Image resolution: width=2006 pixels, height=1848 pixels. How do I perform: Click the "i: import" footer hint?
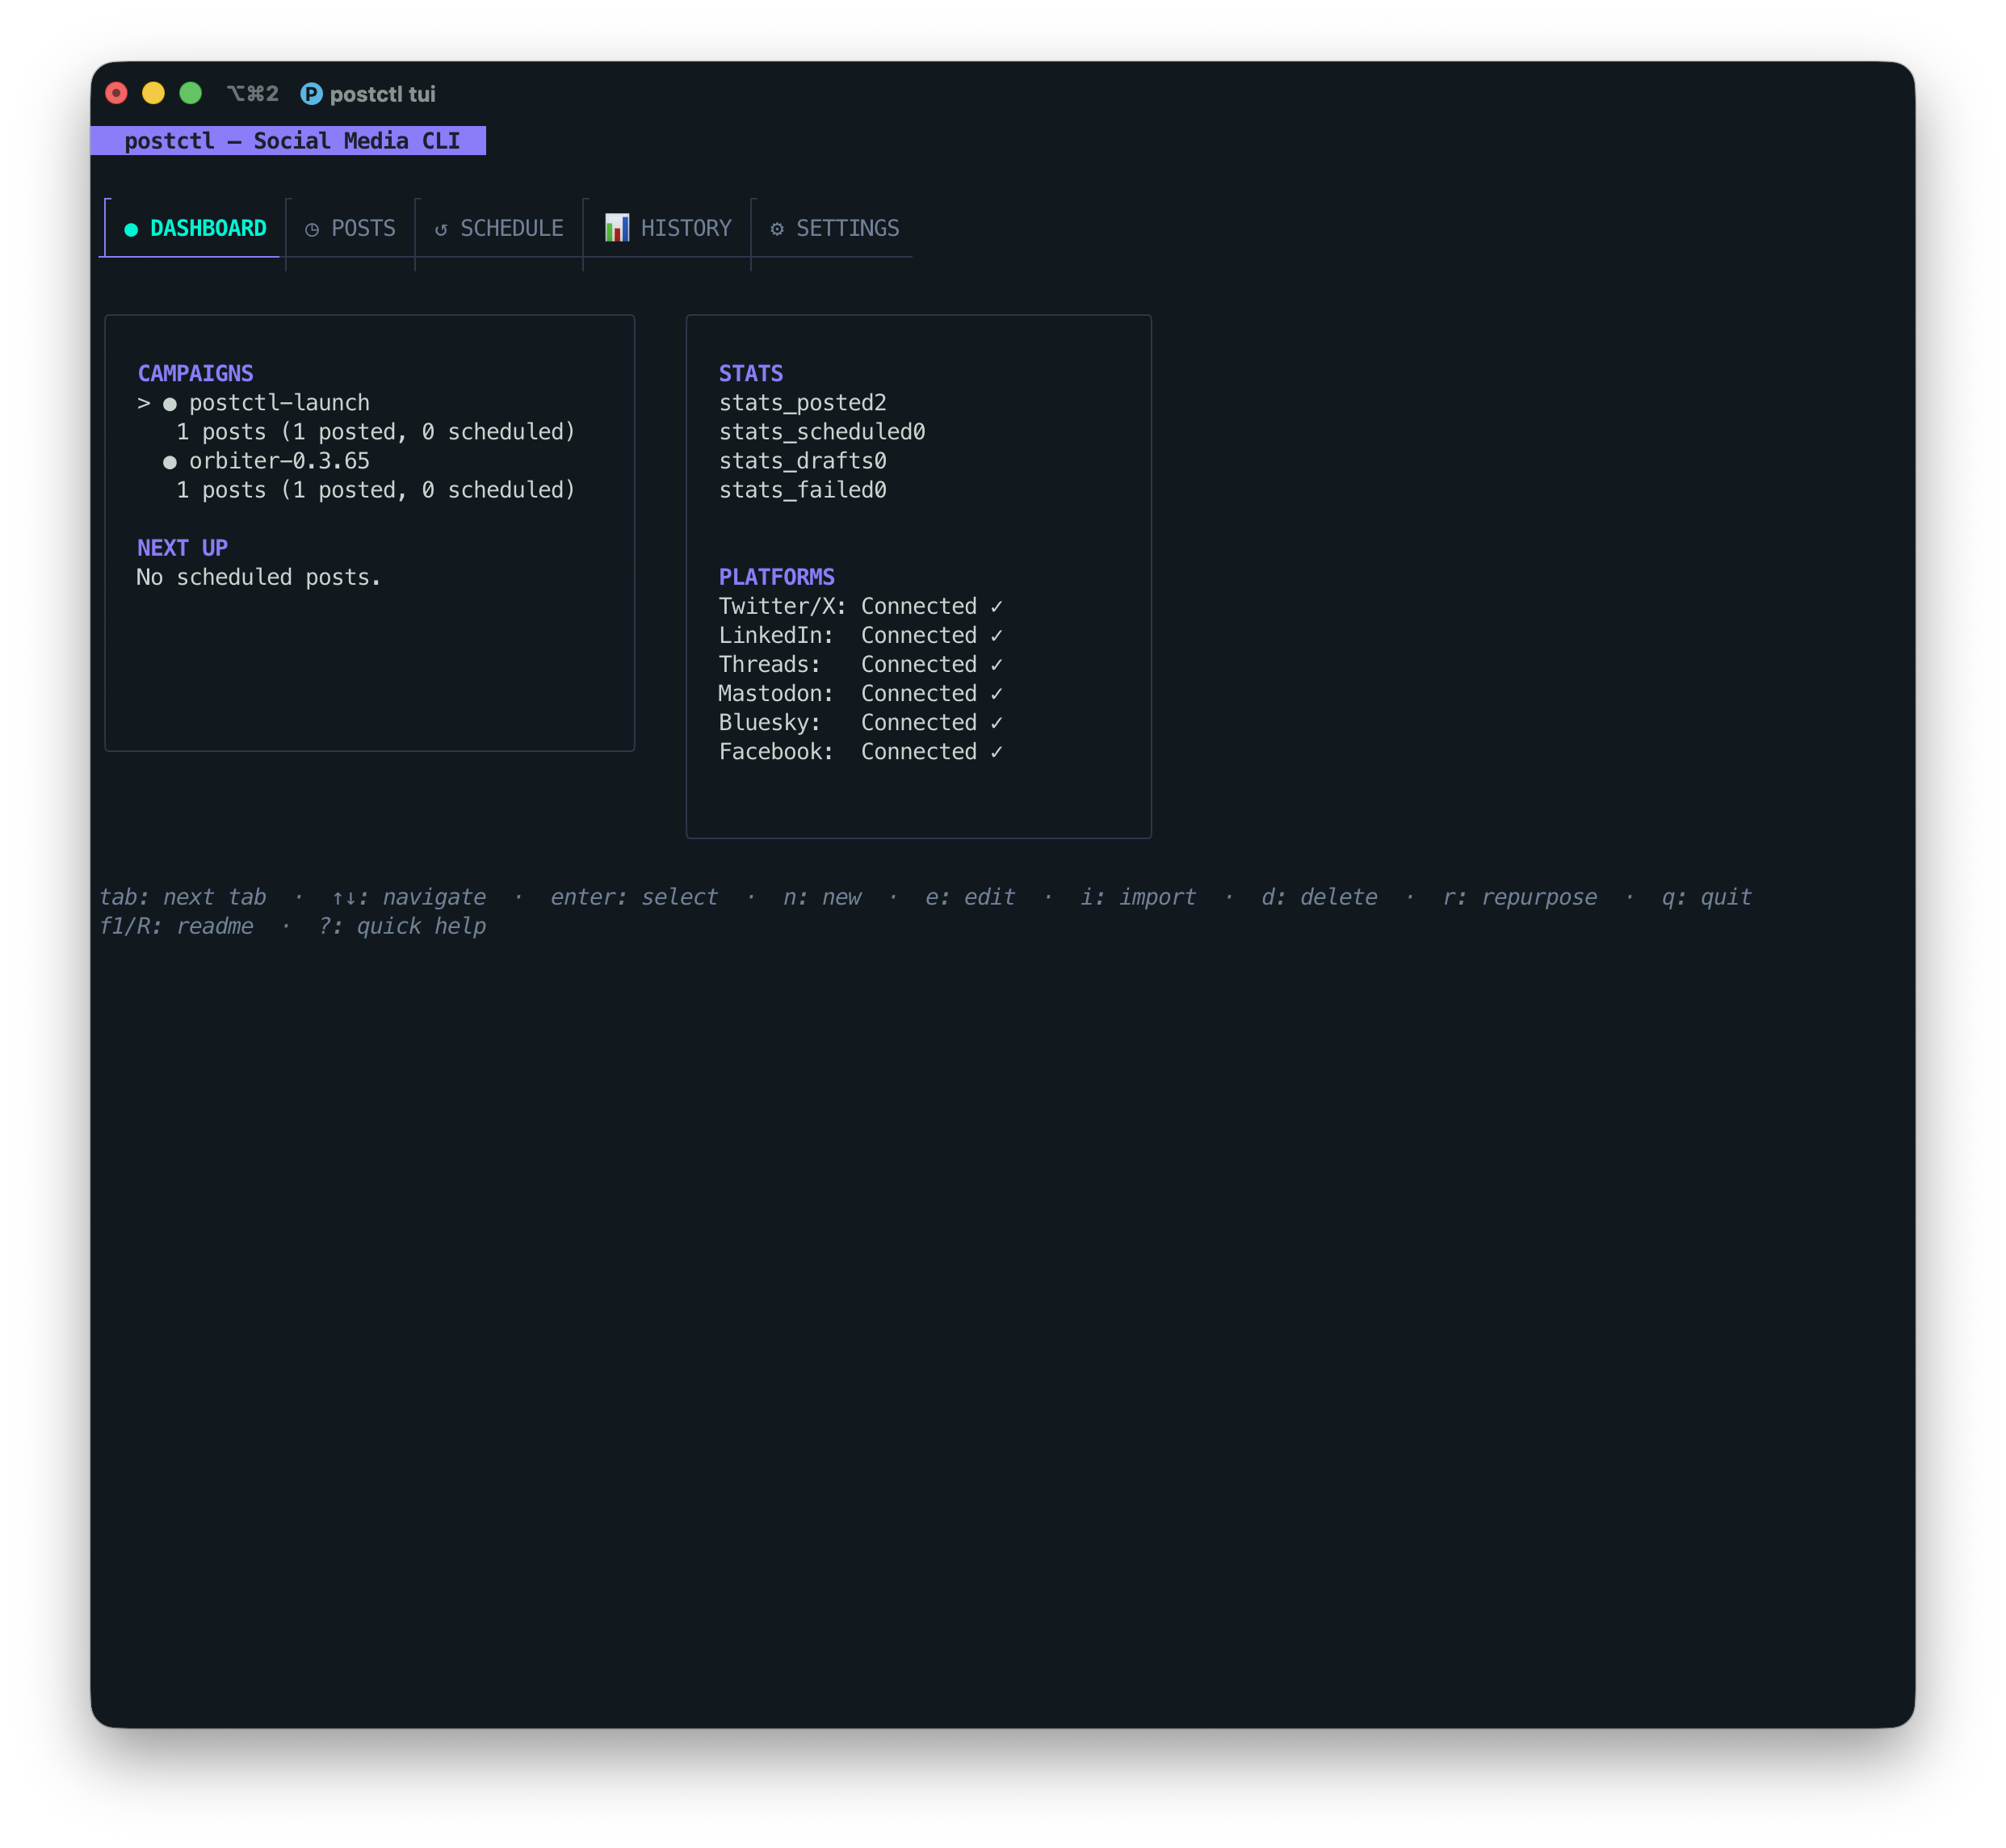(x=1138, y=897)
